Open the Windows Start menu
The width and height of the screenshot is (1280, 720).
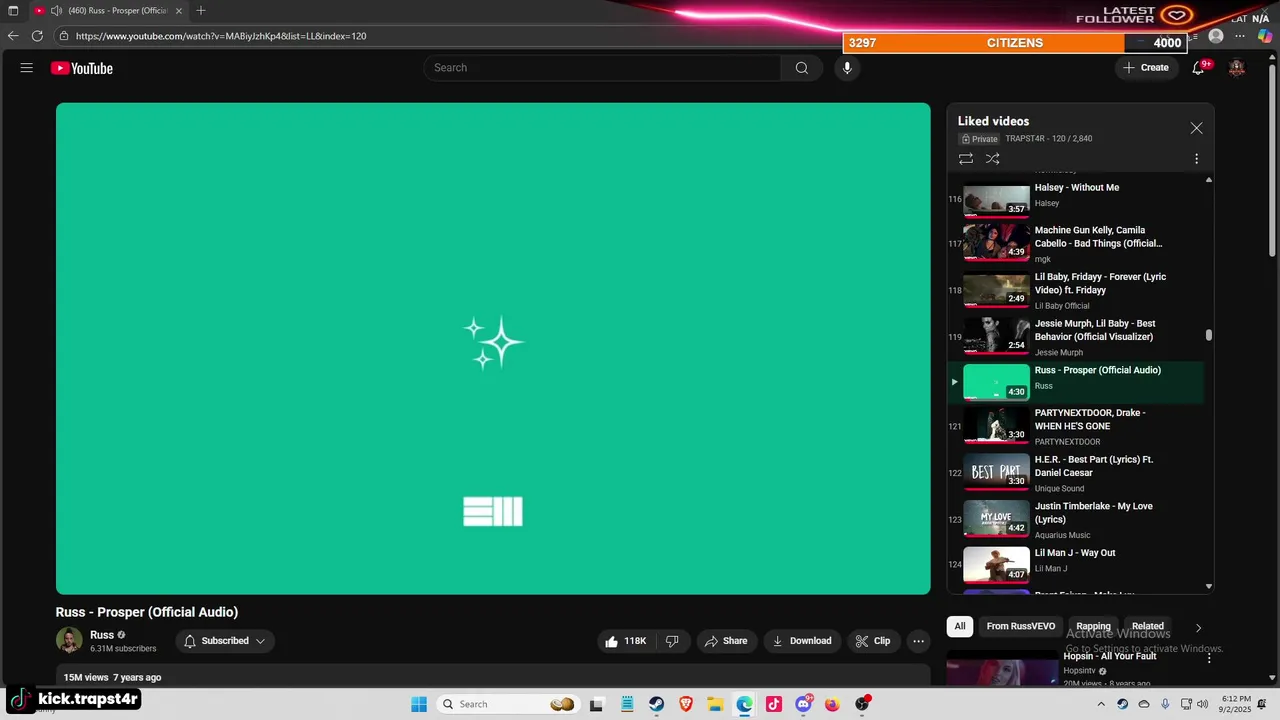pos(419,704)
